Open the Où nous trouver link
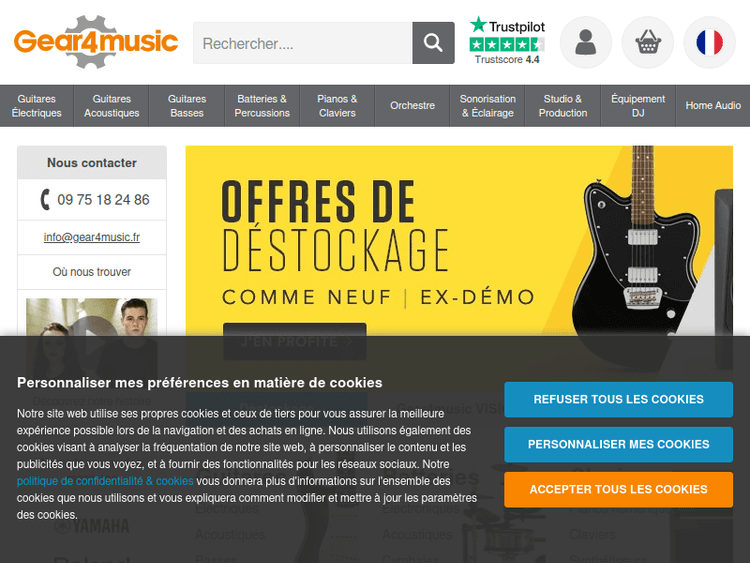This screenshot has height=563, width=750. pyautogui.click(x=92, y=272)
